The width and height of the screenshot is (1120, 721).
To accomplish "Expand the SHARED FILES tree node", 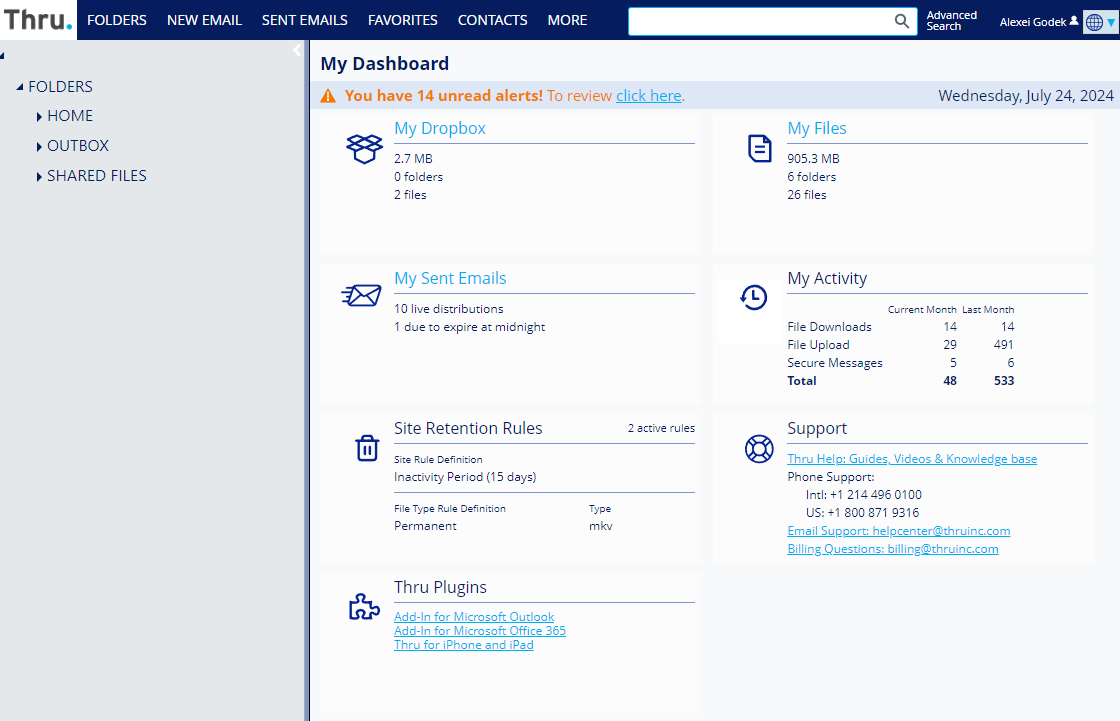I will pos(39,177).
